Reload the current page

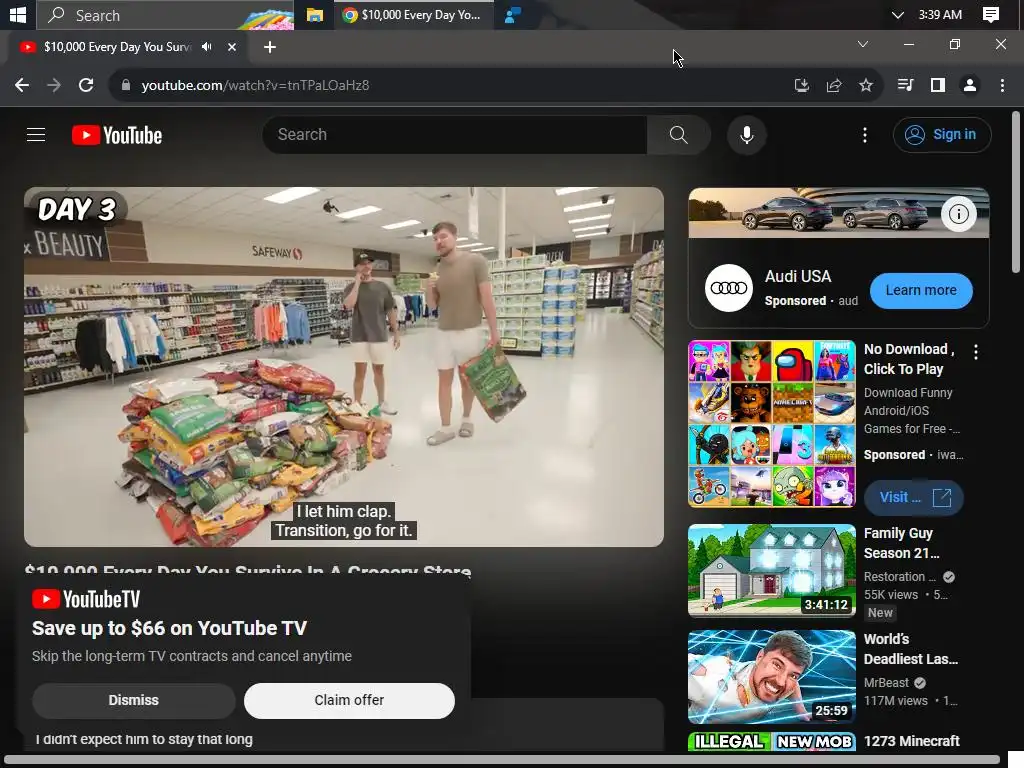(86, 86)
